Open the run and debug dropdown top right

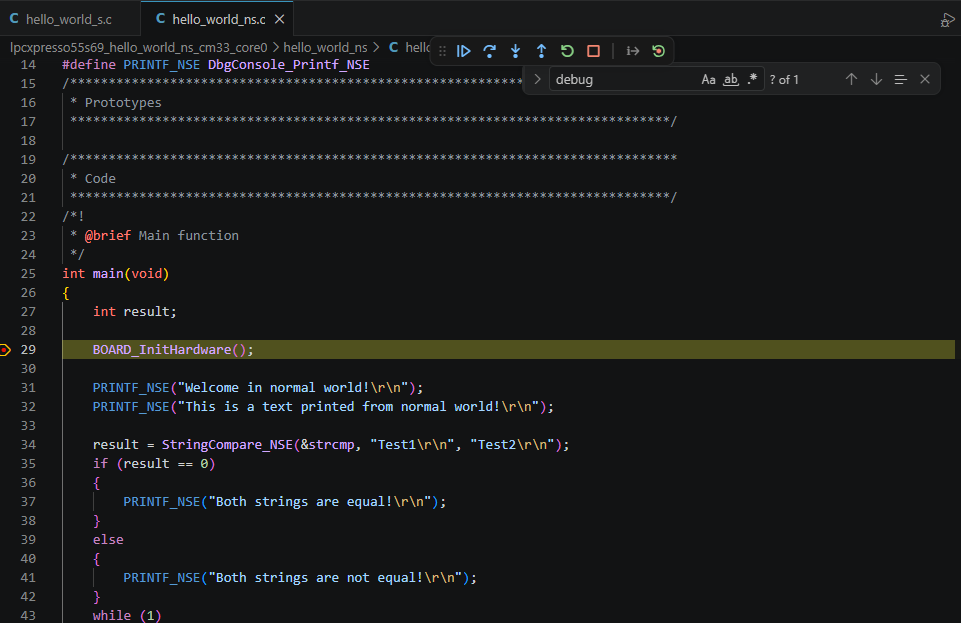point(946,19)
